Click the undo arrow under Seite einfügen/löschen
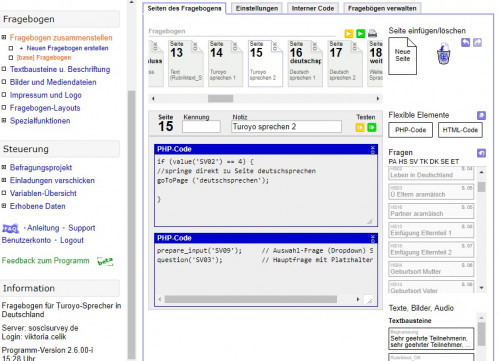The height and width of the screenshot is (361, 500). pyautogui.click(x=466, y=42)
